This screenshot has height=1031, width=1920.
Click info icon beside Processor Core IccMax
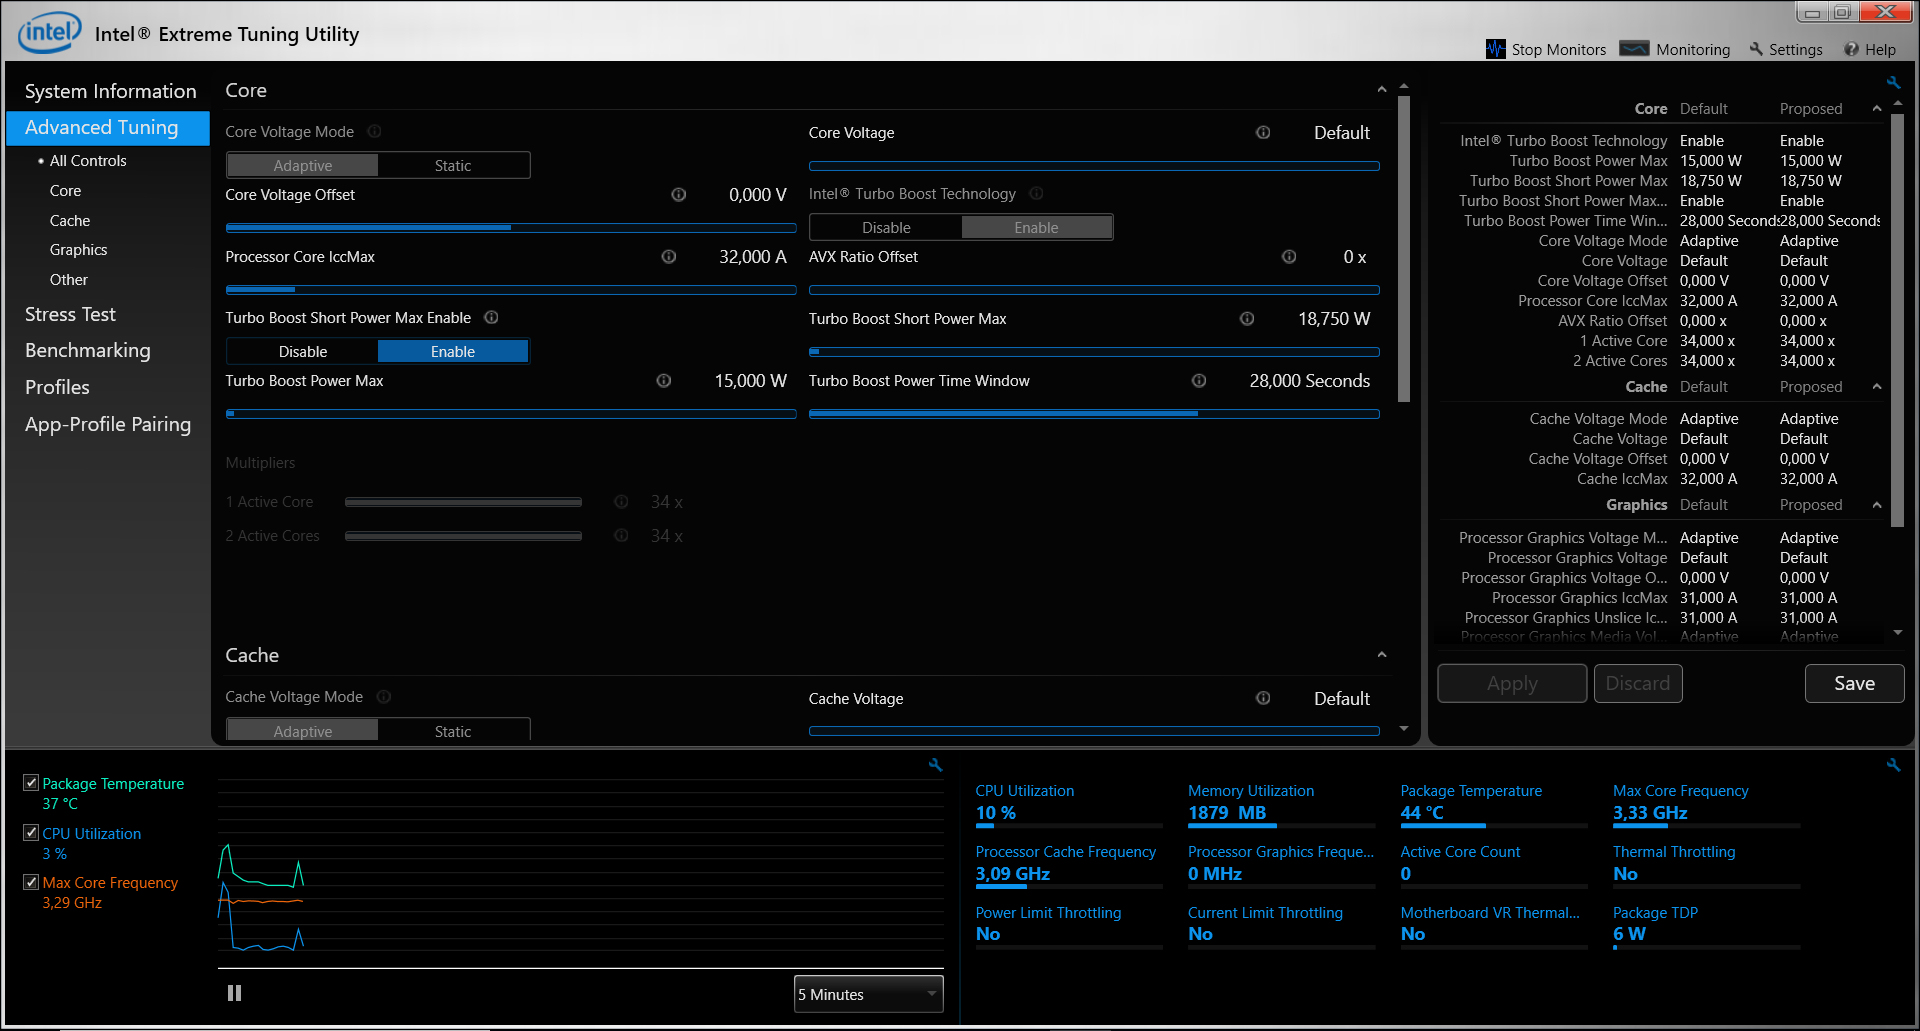pos(669,257)
